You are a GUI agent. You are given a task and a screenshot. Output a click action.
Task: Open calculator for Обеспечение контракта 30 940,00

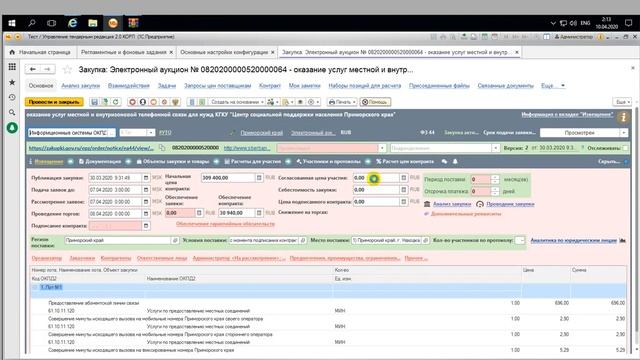[x=259, y=213]
